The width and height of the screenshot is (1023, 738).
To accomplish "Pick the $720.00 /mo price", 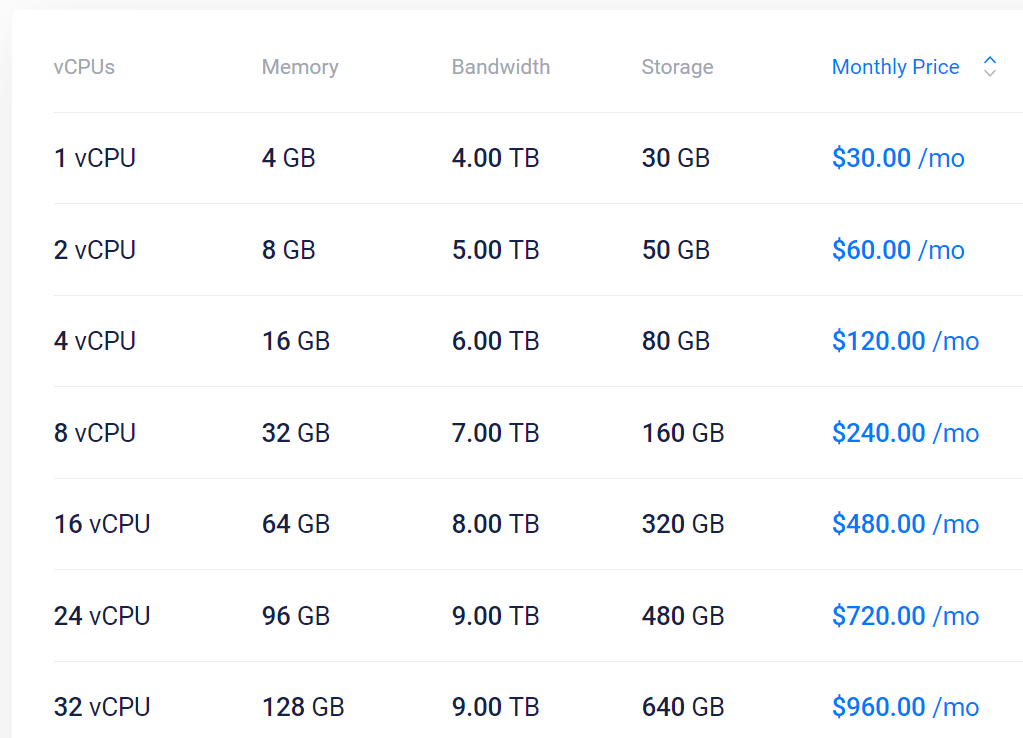I will 905,616.
